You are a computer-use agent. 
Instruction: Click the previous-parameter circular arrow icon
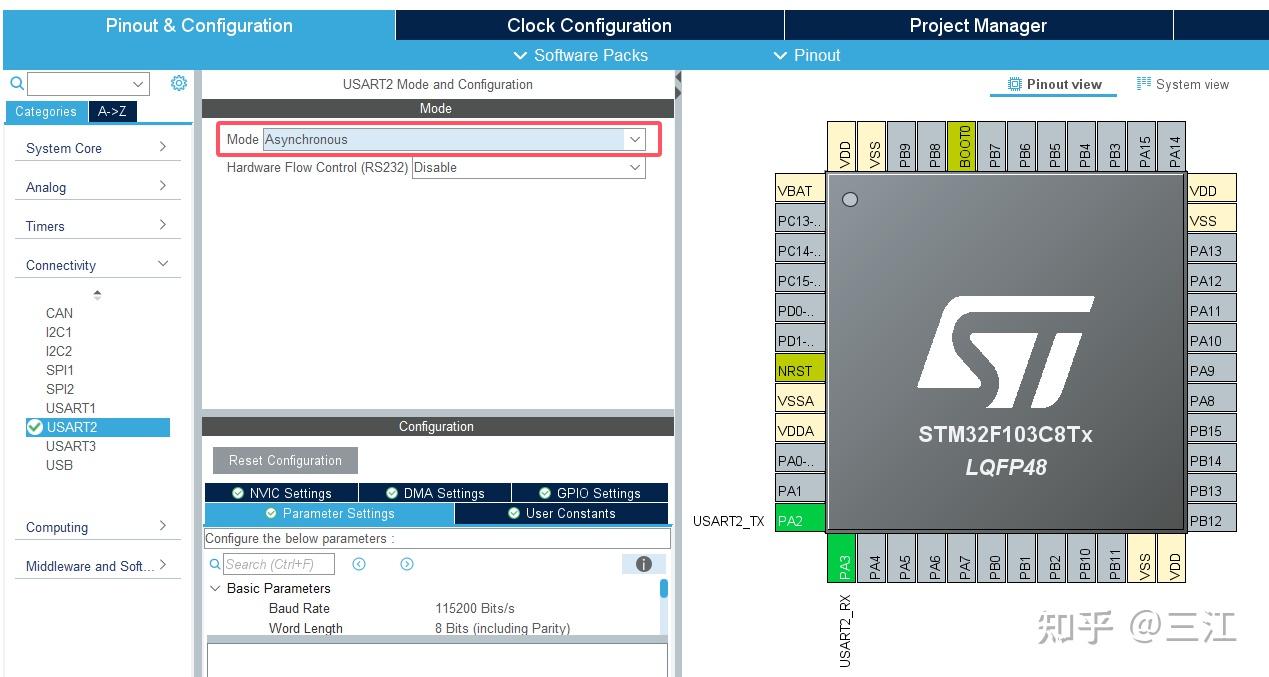(359, 564)
